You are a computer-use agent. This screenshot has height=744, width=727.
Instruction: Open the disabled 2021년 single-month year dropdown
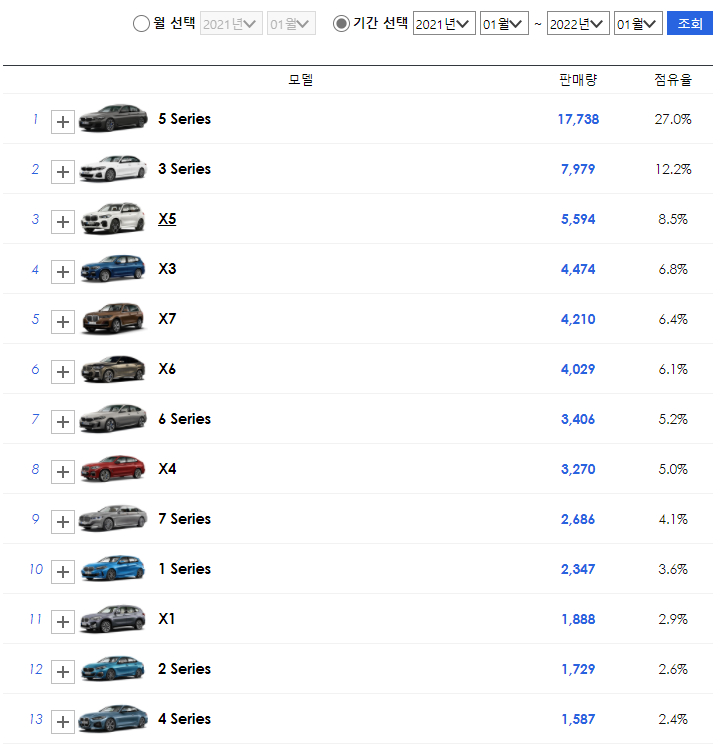click(231, 23)
